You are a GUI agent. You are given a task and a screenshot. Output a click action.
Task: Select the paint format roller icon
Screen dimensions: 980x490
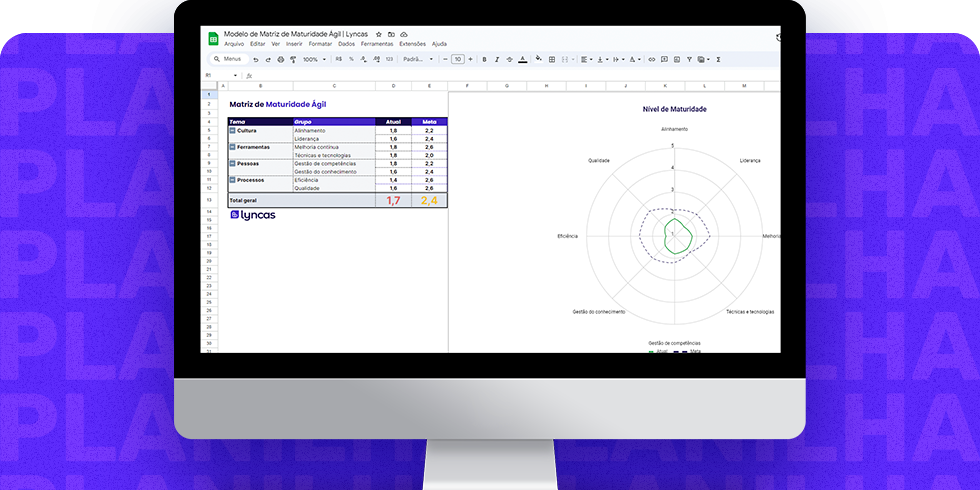293,60
